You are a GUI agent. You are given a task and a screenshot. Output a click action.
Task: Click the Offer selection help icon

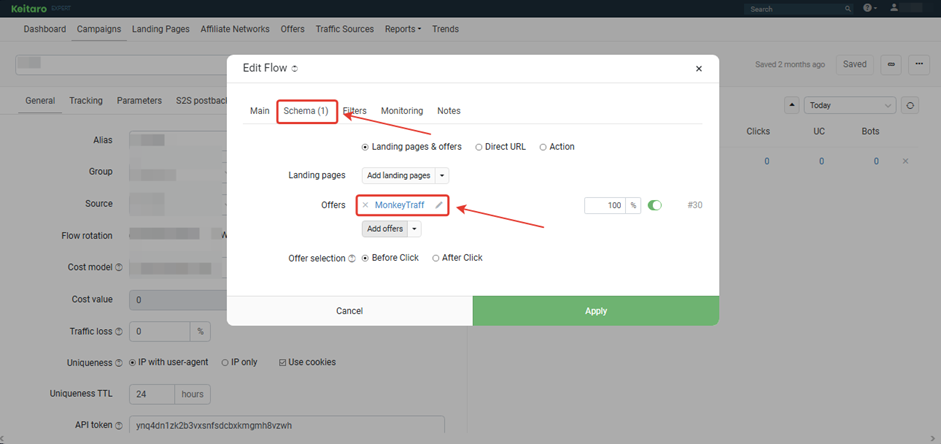[x=351, y=259]
